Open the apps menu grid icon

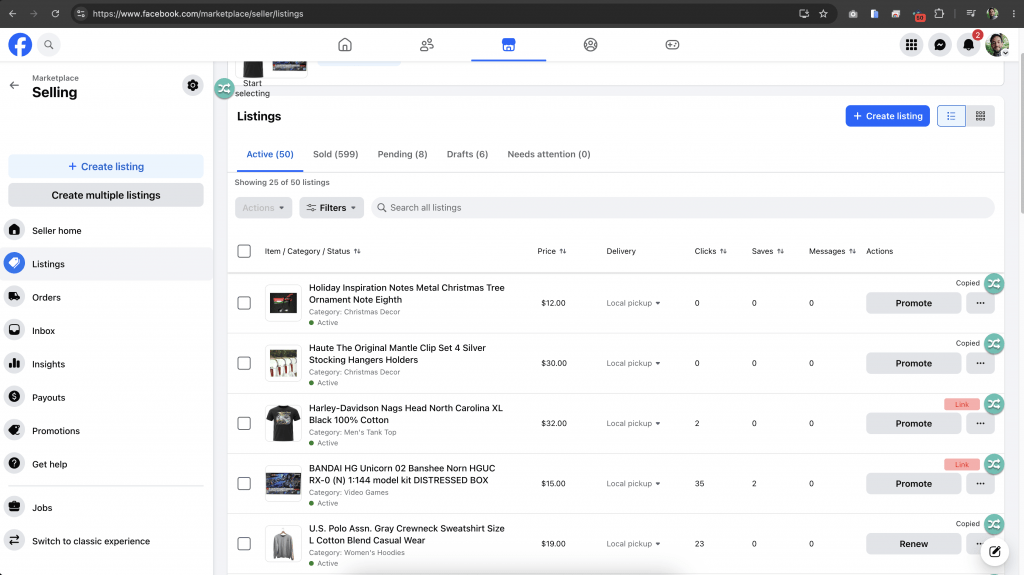[x=911, y=44]
